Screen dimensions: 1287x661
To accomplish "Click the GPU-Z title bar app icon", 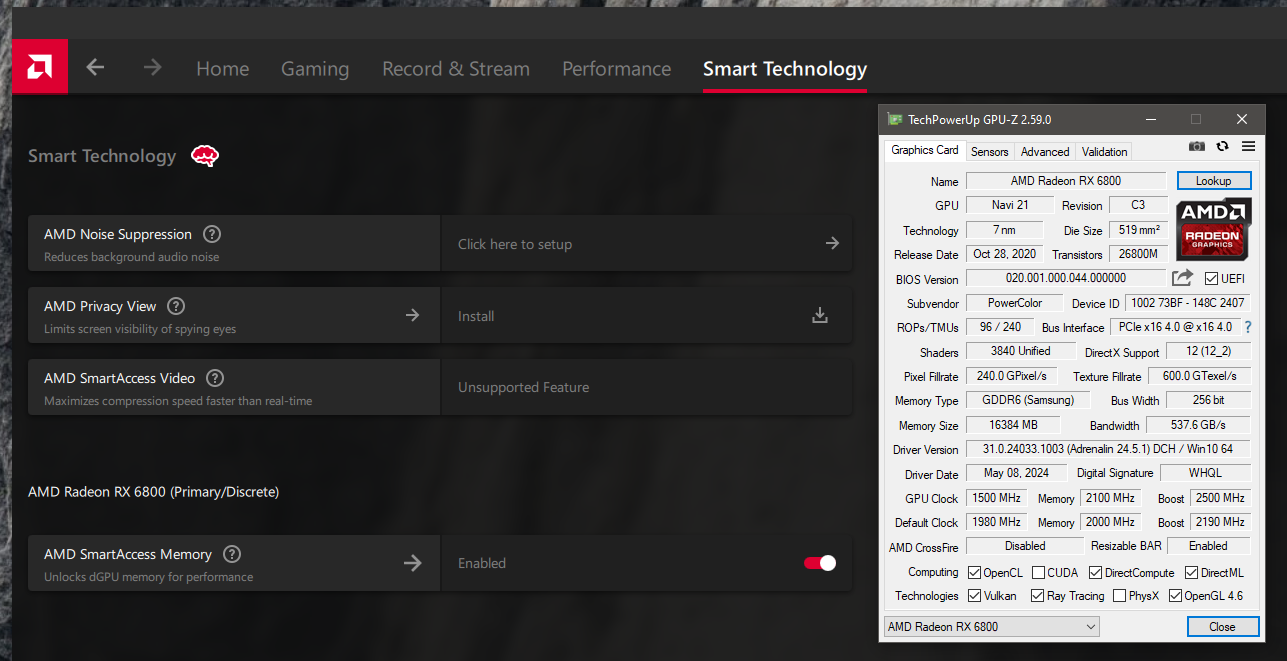I will [895, 119].
